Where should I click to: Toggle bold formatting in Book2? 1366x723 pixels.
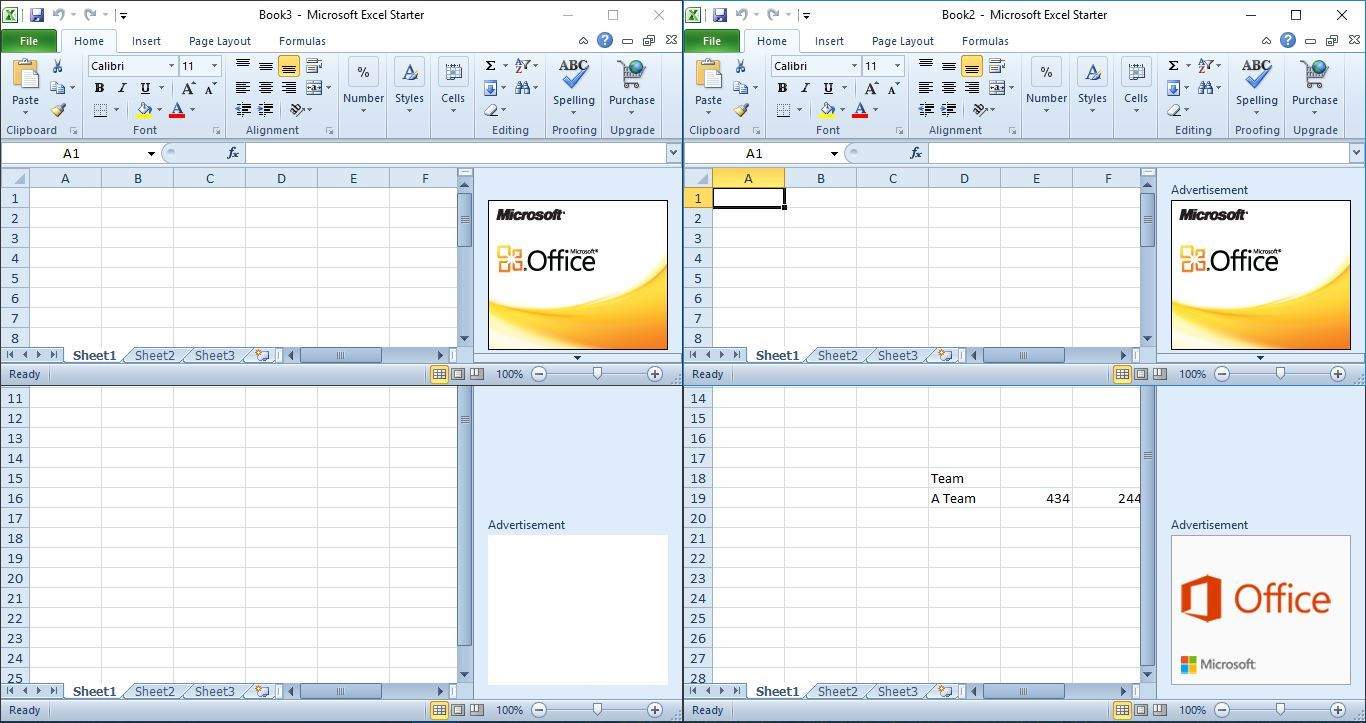[782, 88]
